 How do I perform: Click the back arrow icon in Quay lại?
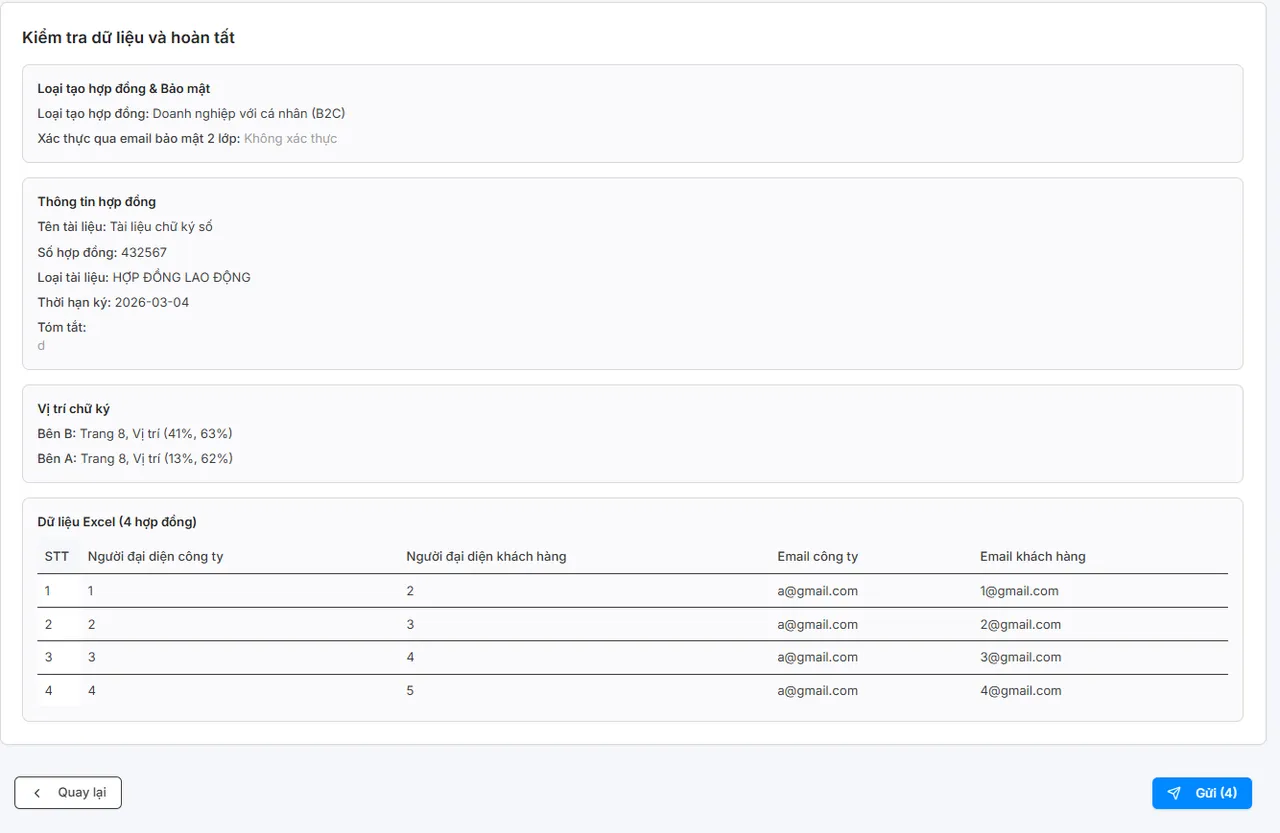(x=37, y=793)
